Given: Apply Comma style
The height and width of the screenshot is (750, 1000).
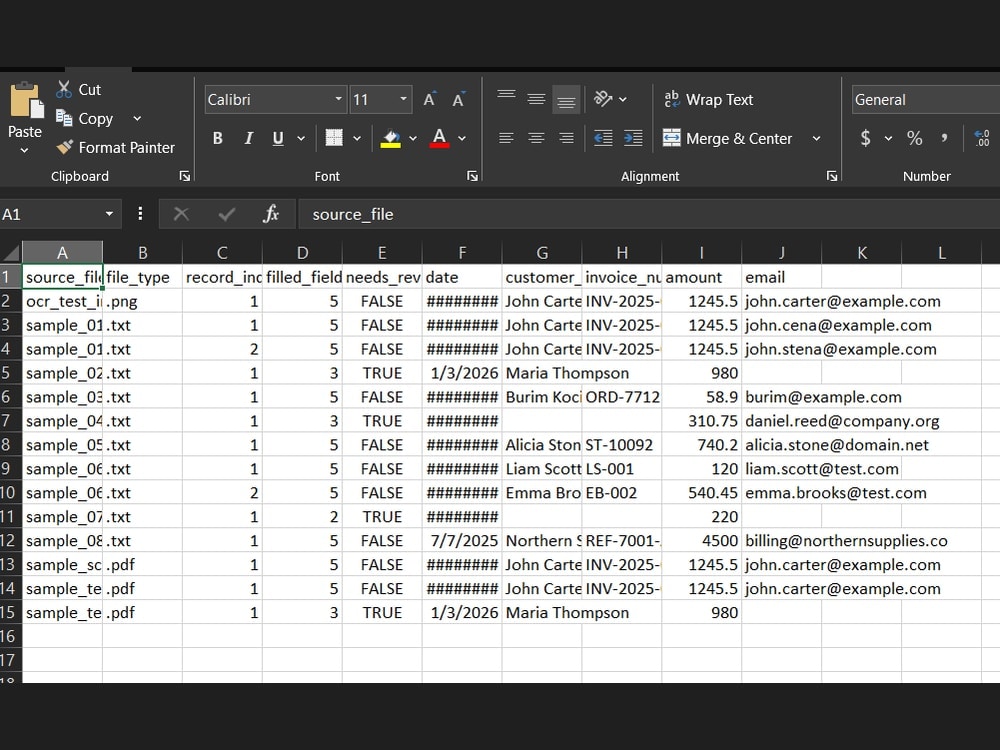Looking at the screenshot, I should click(944, 138).
